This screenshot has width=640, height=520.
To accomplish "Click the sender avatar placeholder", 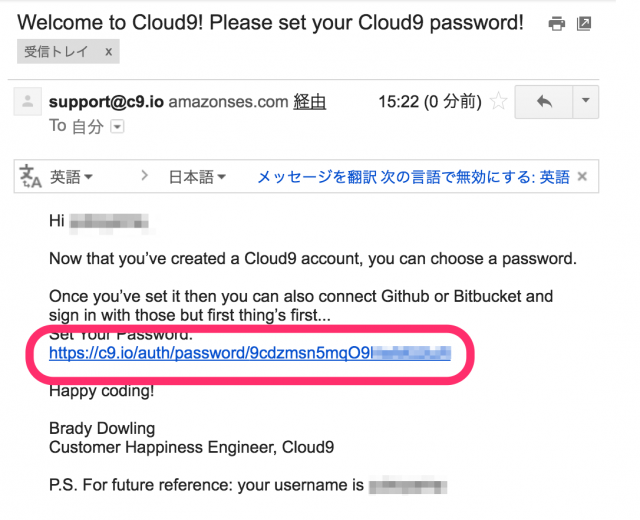I will point(28,102).
